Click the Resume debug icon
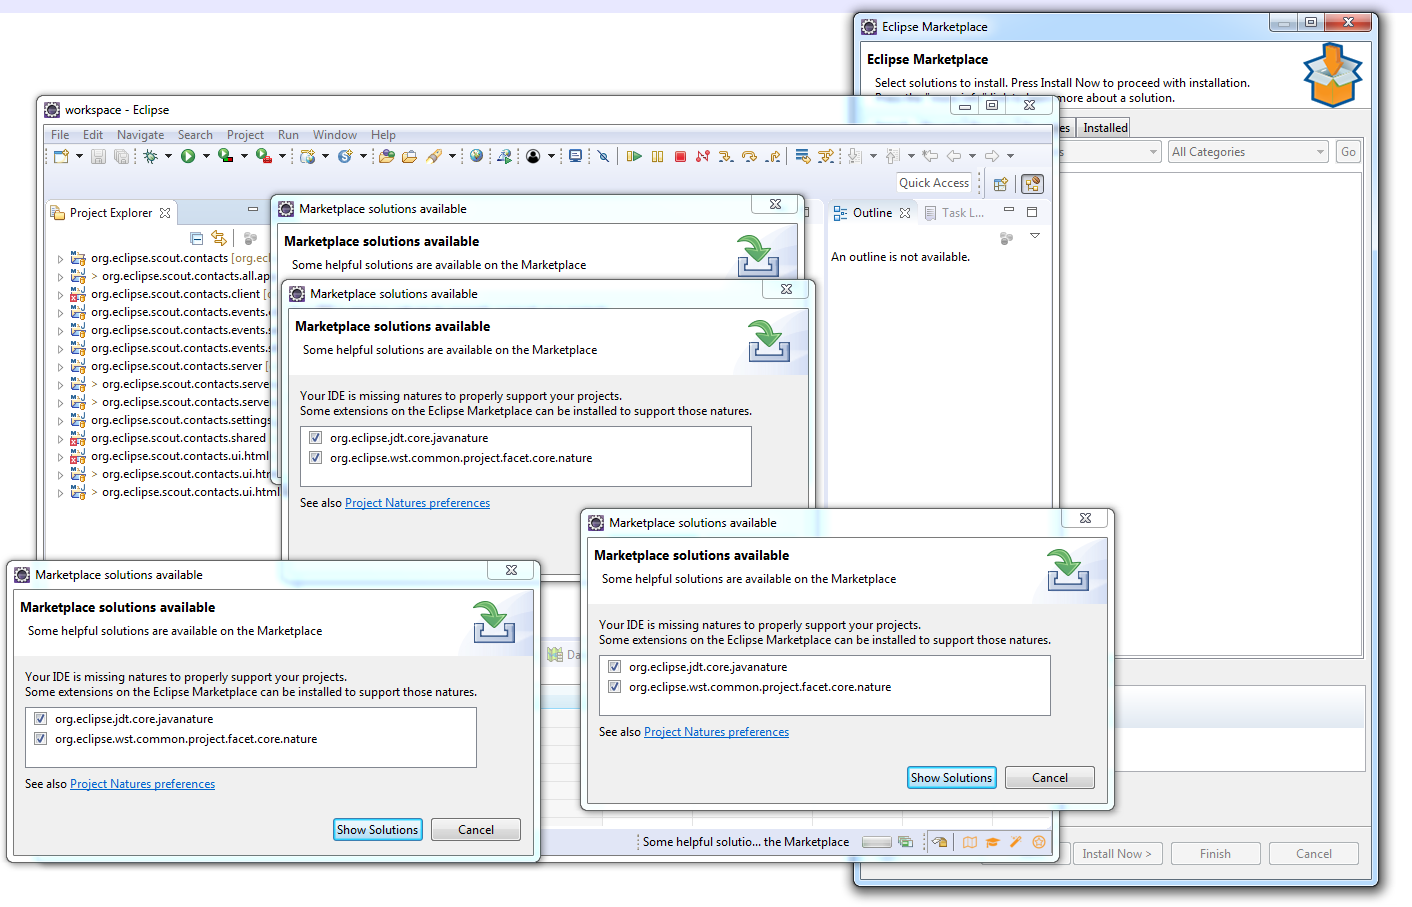This screenshot has width=1412, height=907. 634,156
